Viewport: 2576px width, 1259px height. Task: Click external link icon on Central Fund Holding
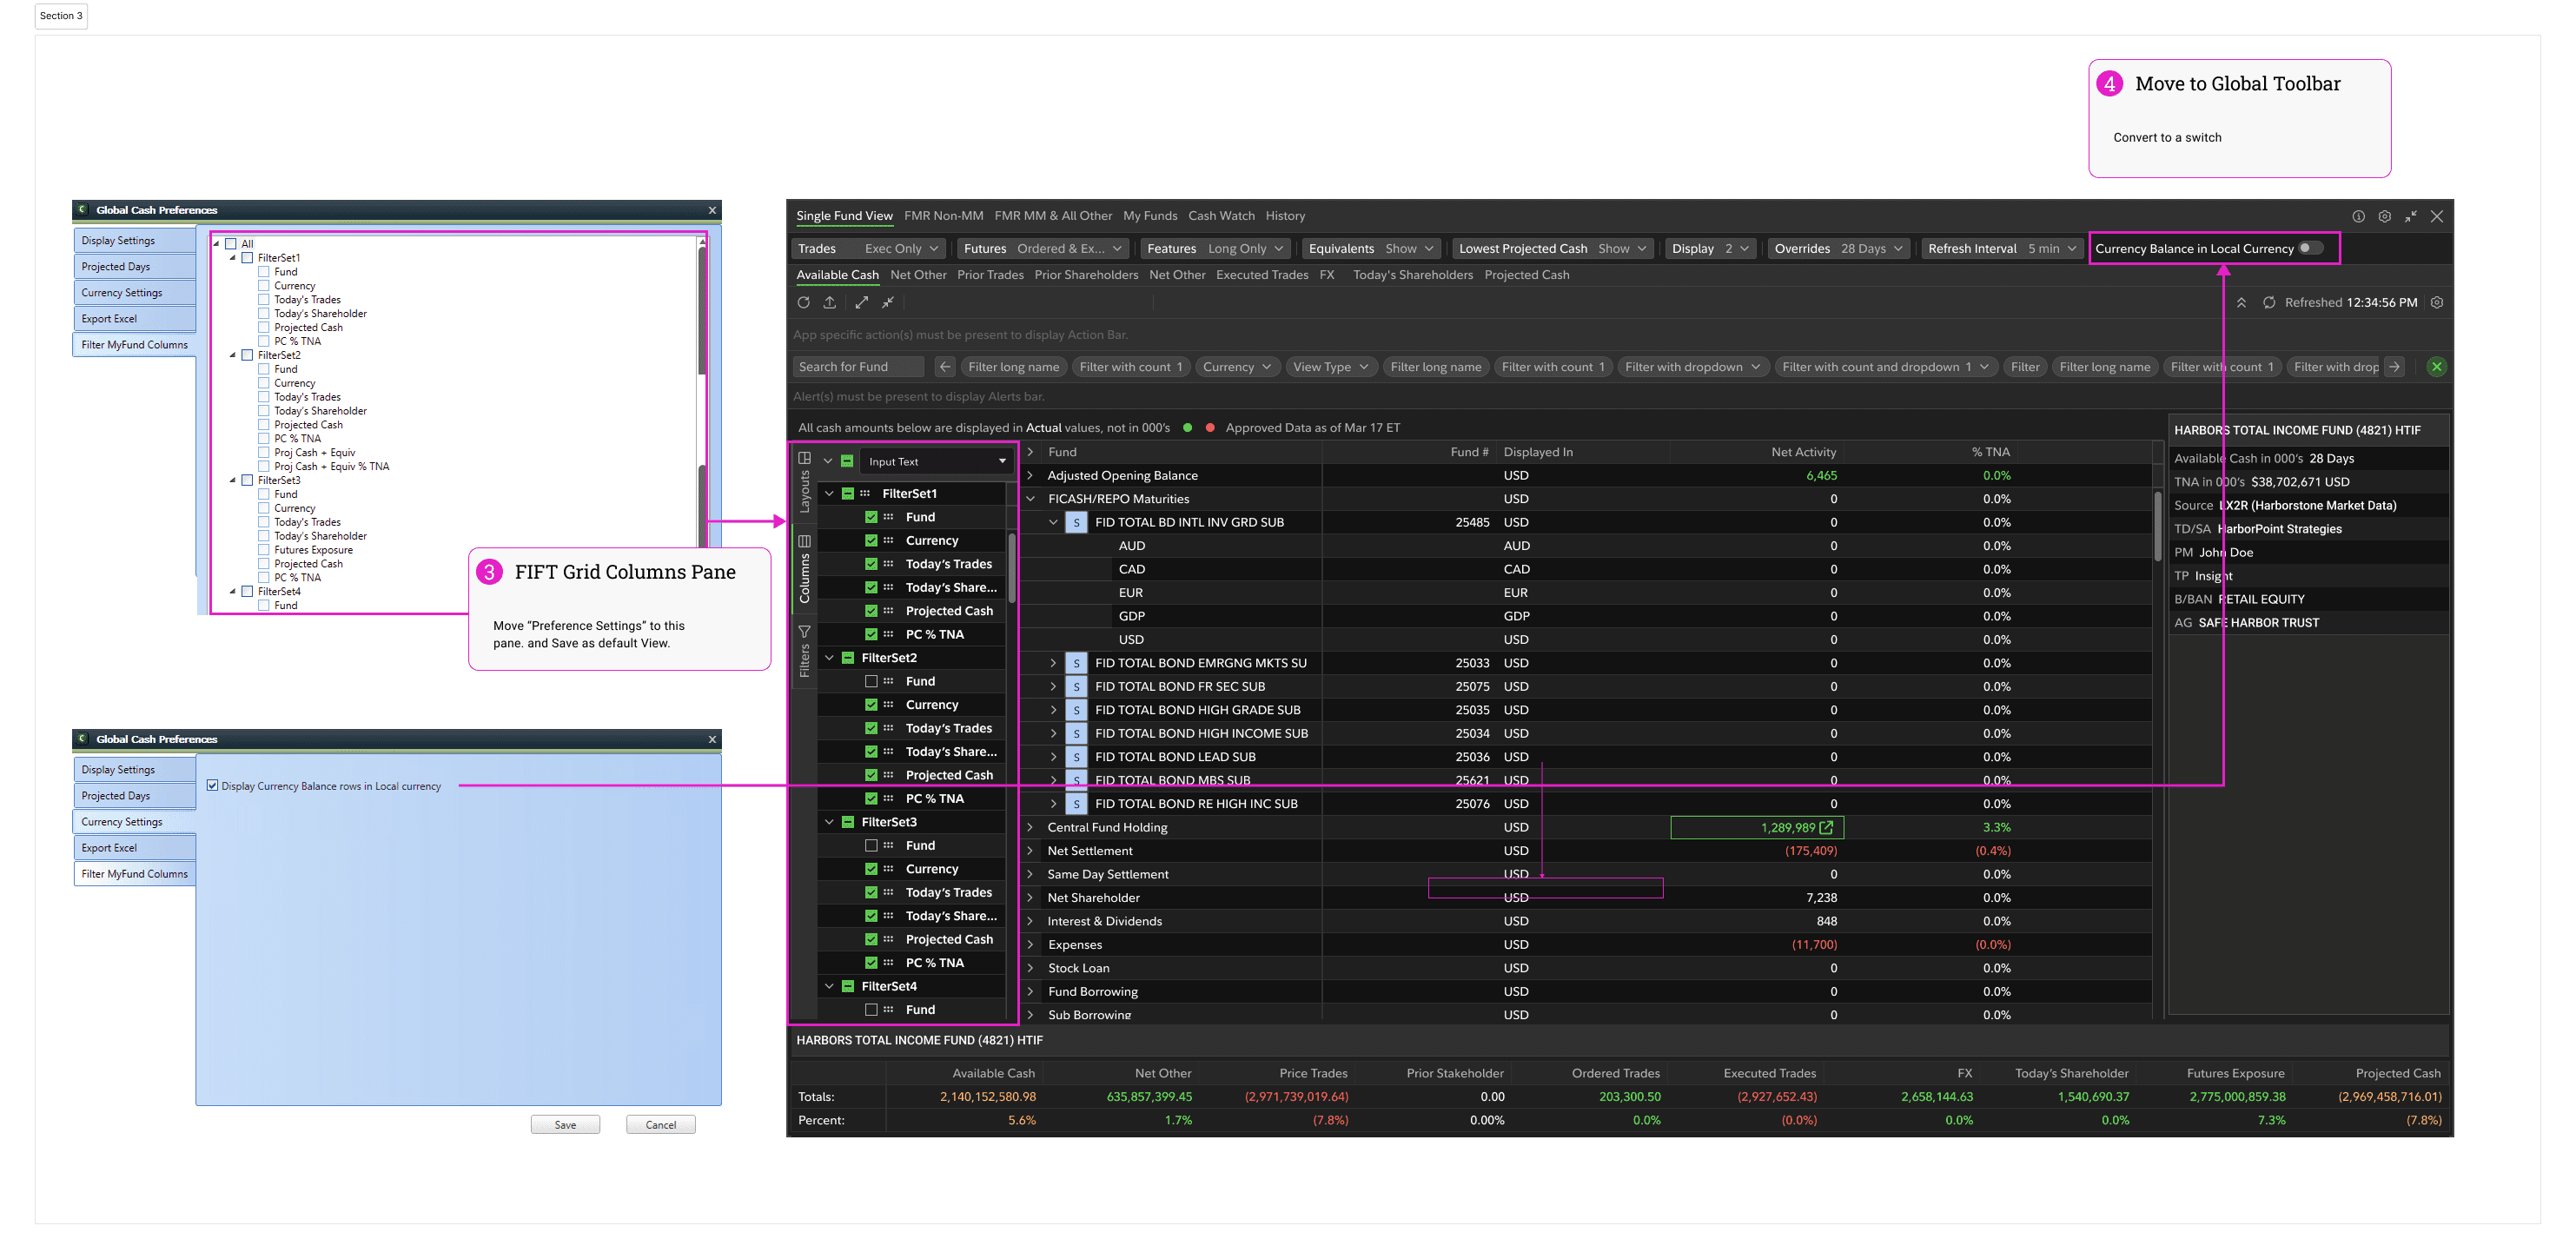click(1826, 828)
